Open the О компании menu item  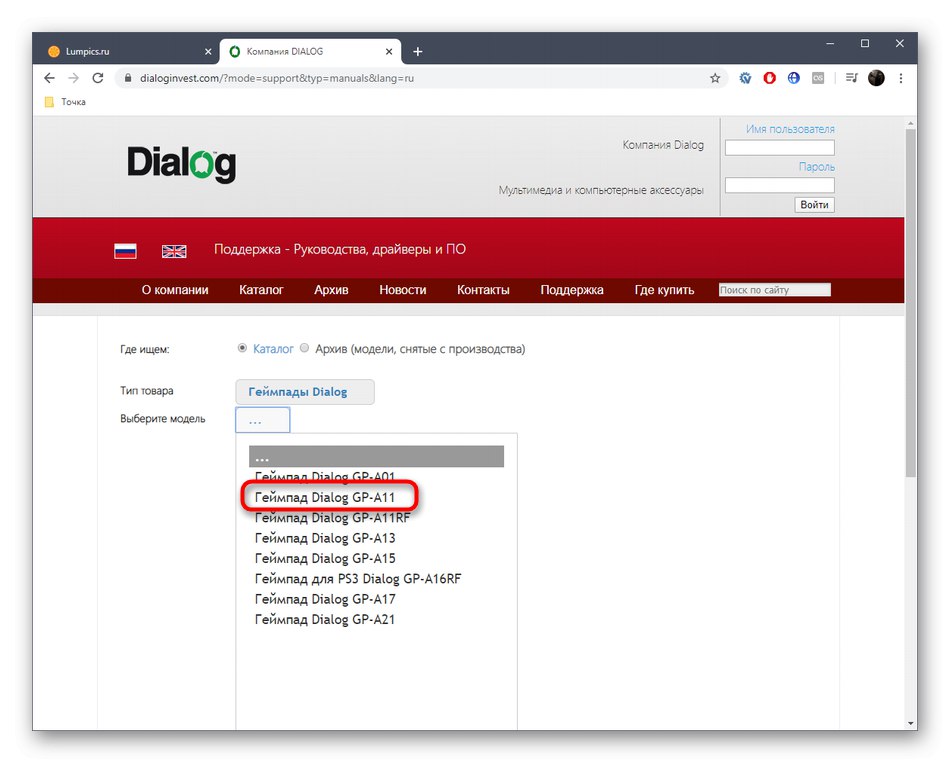coord(175,290)
